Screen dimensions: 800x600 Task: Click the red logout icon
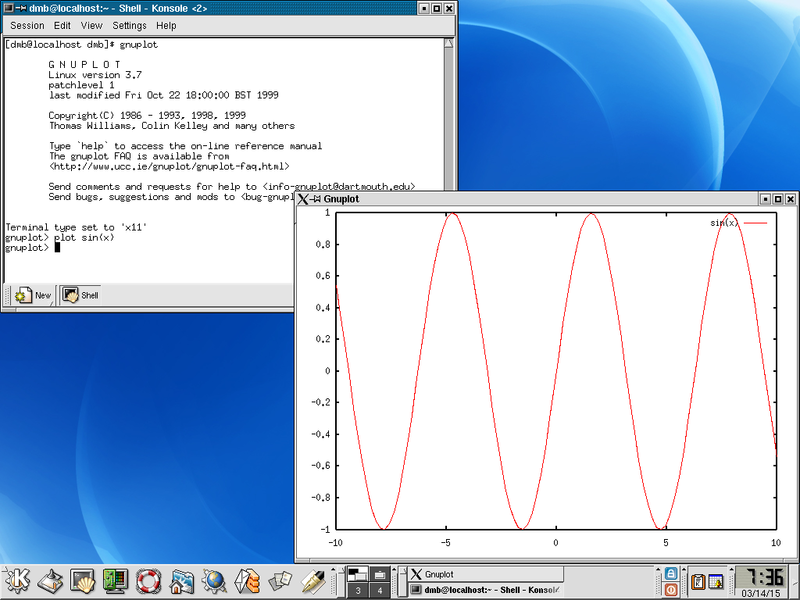point(671,590)
